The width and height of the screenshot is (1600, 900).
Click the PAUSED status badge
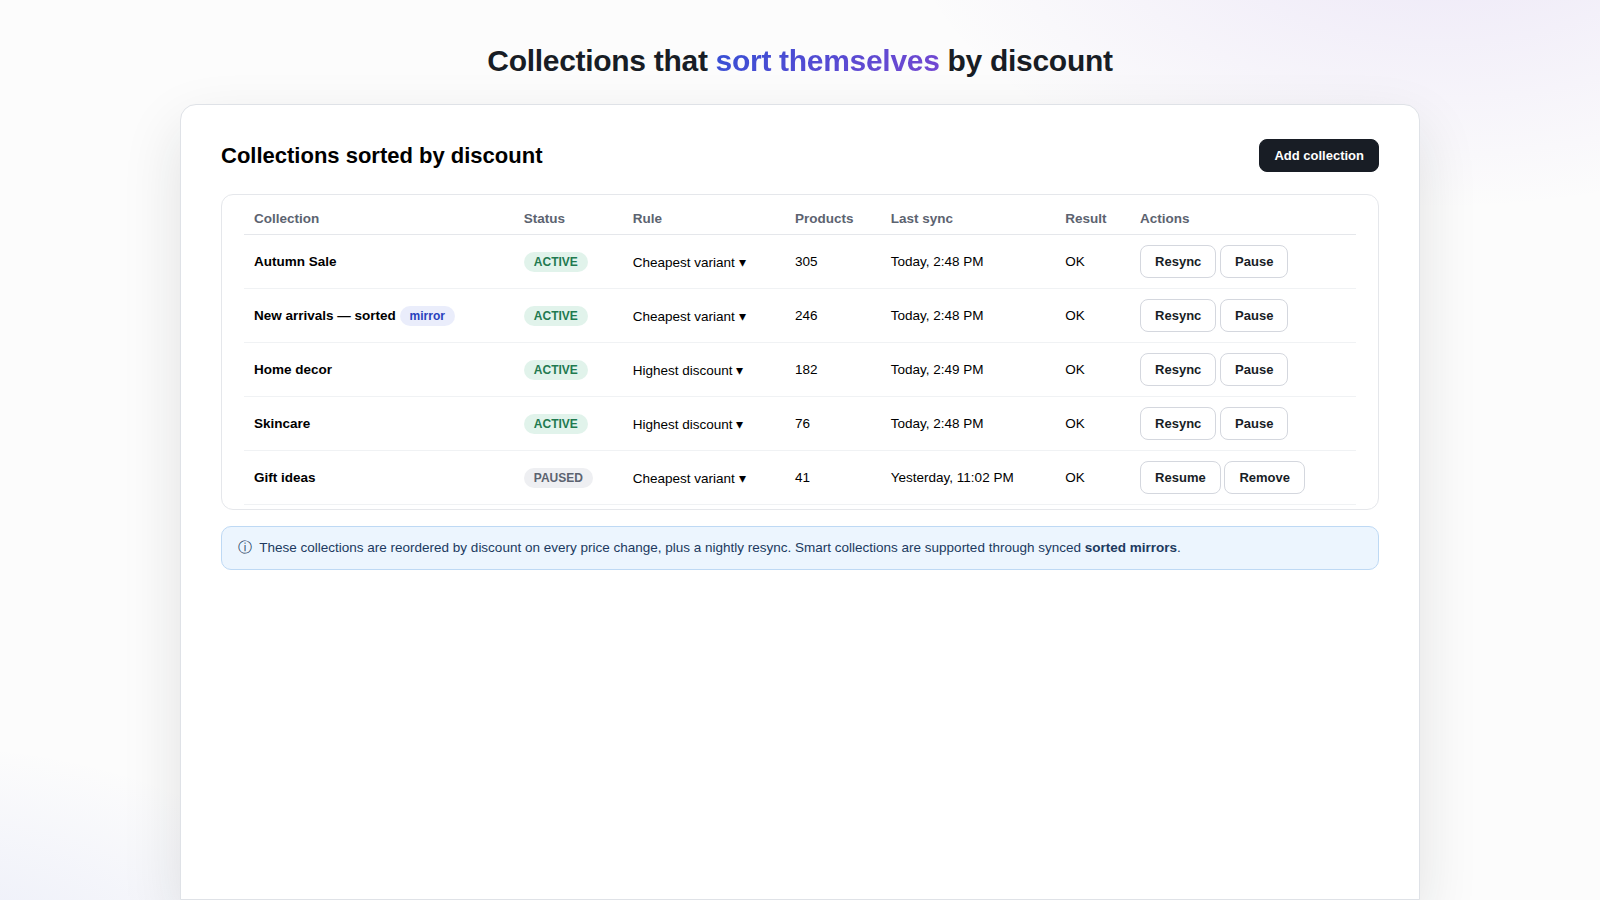[x=558, y=478]
